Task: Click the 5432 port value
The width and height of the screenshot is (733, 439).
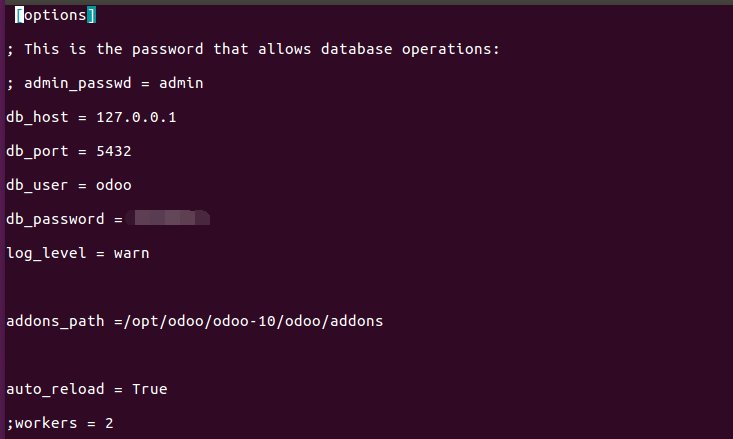Action: [x=114, y=151]
